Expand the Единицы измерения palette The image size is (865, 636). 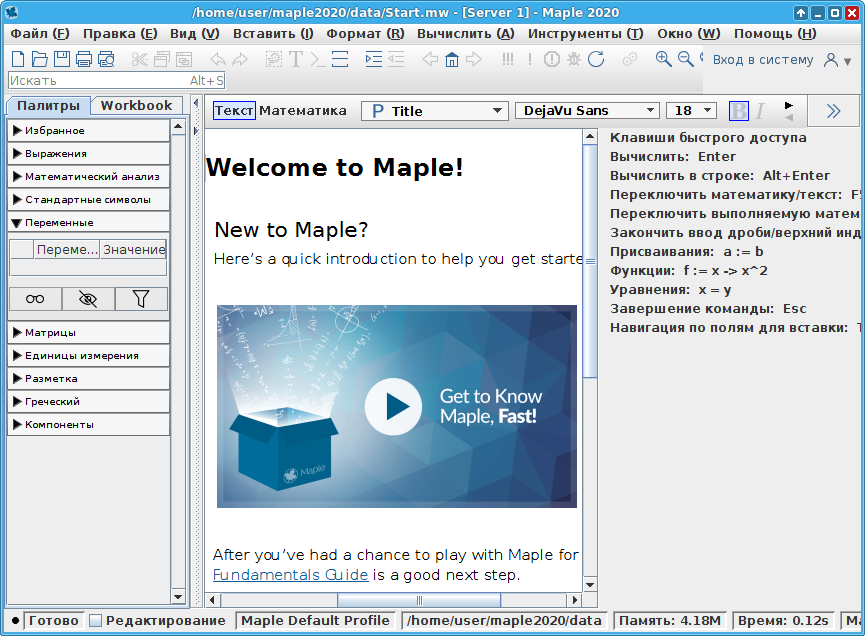(88, 356)
